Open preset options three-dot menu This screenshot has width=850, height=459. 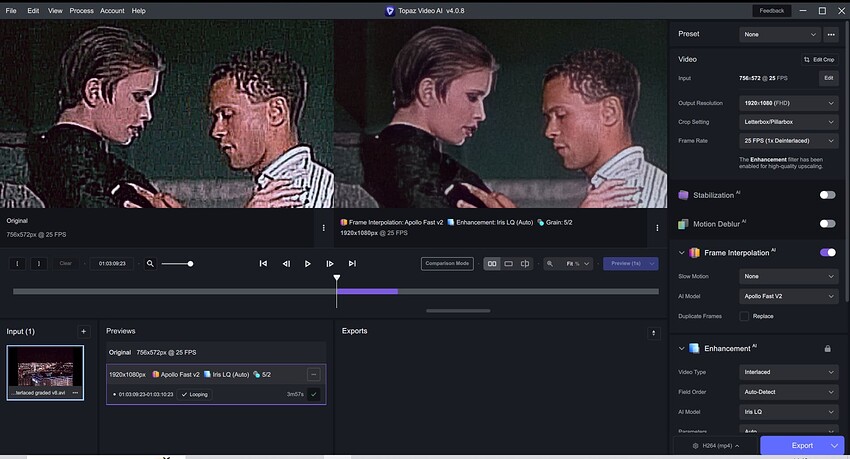tap(830, 34)
